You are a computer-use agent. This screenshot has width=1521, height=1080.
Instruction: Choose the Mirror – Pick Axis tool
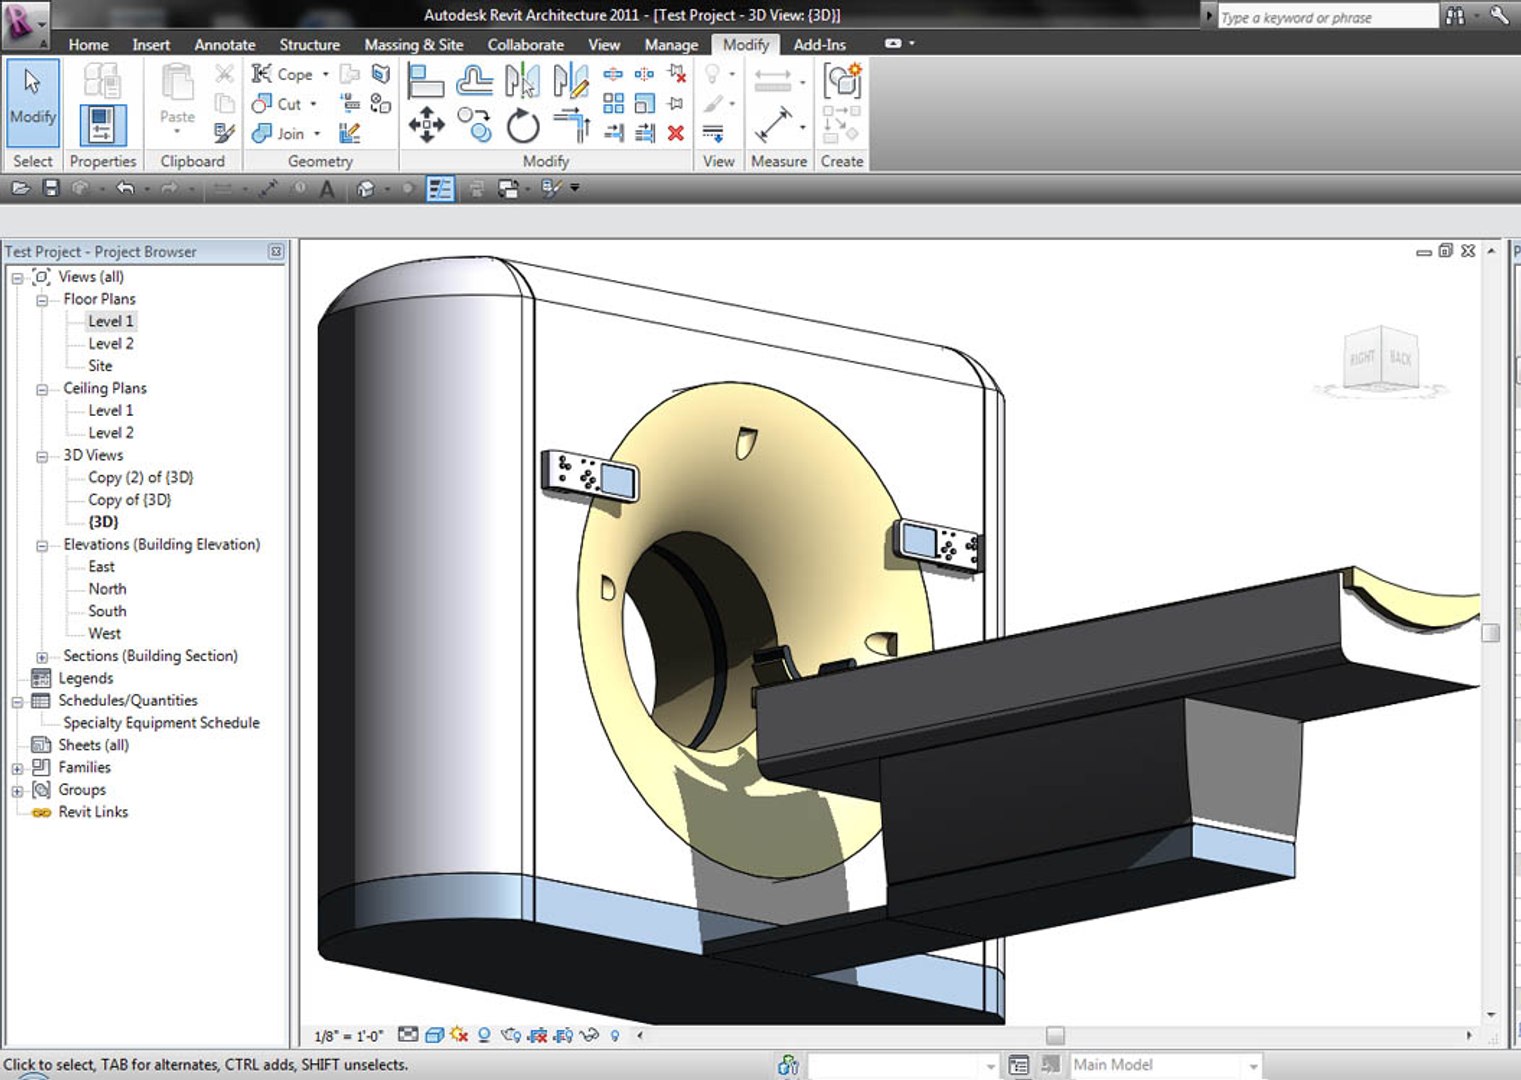(x=522, y=80)
